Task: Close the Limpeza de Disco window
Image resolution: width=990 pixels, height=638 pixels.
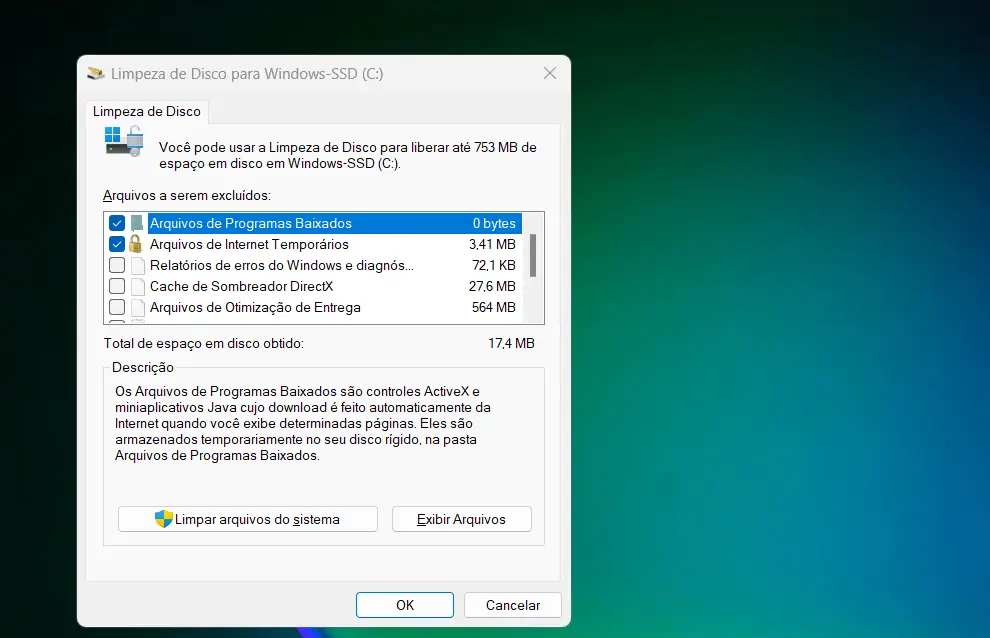Action: point(549,73)
